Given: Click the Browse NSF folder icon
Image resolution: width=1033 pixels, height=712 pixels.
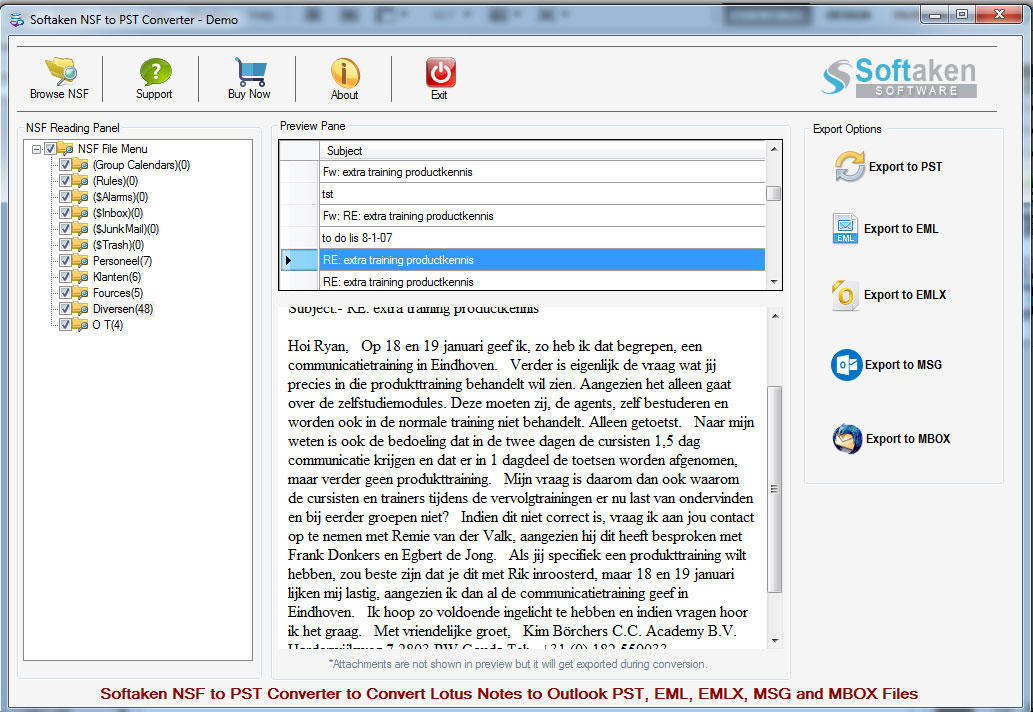Looking at the screenshot, I should 61,71.
